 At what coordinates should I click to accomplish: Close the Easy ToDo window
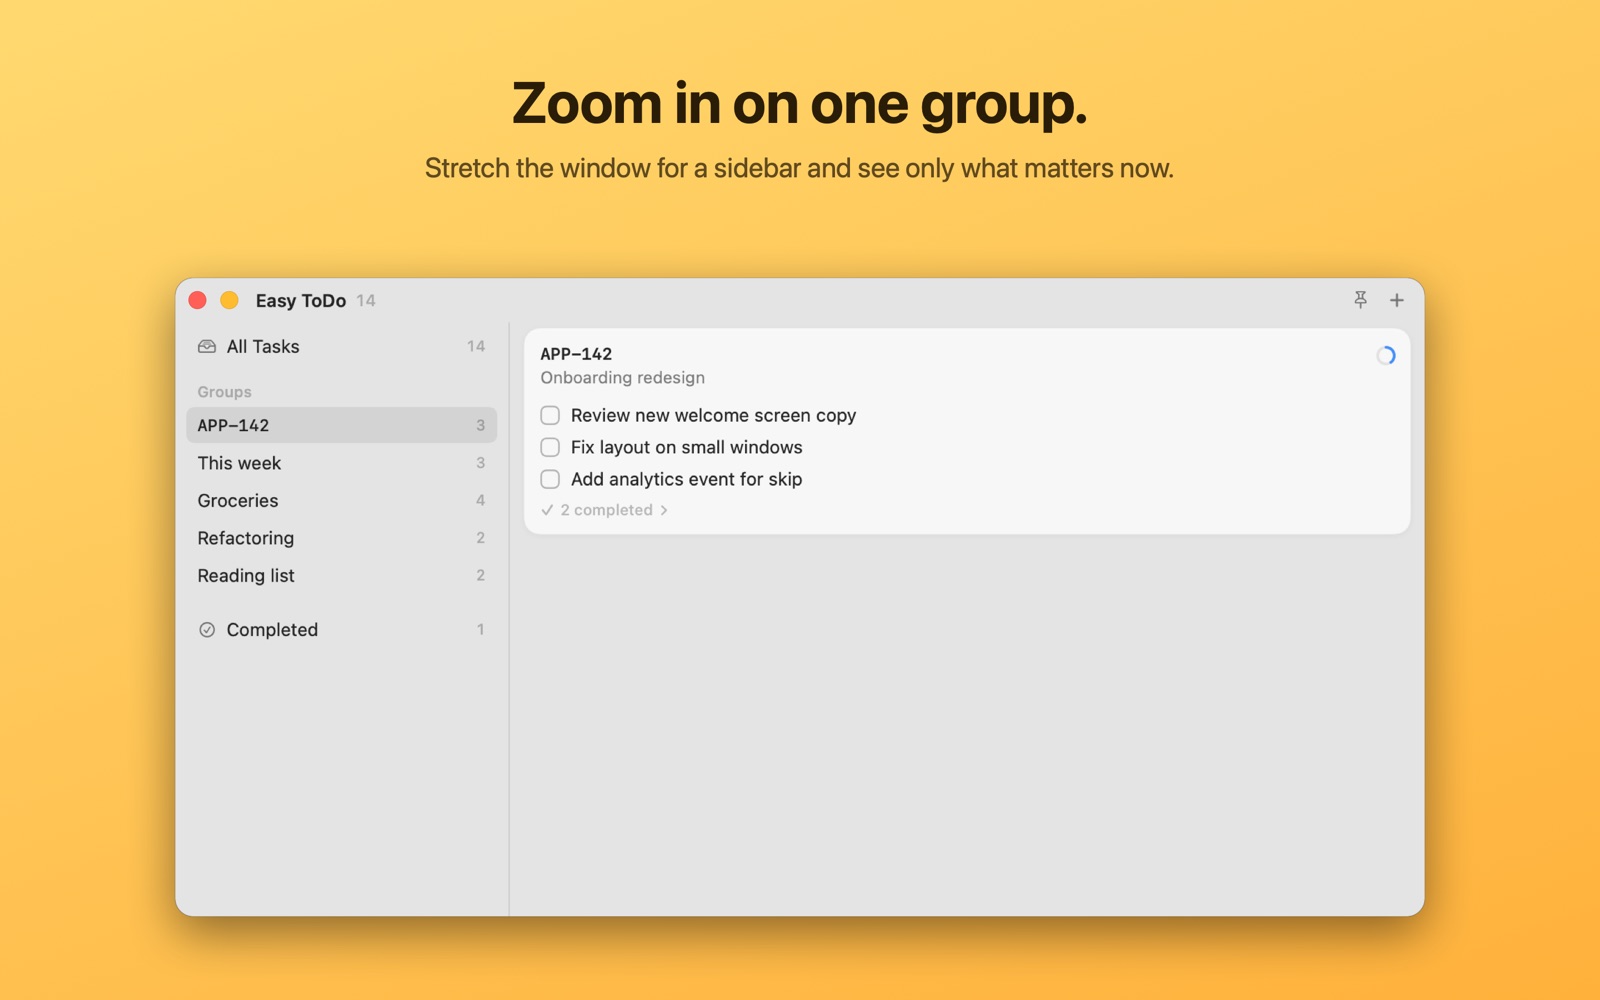pyautogui.click(x=198, y=300)
